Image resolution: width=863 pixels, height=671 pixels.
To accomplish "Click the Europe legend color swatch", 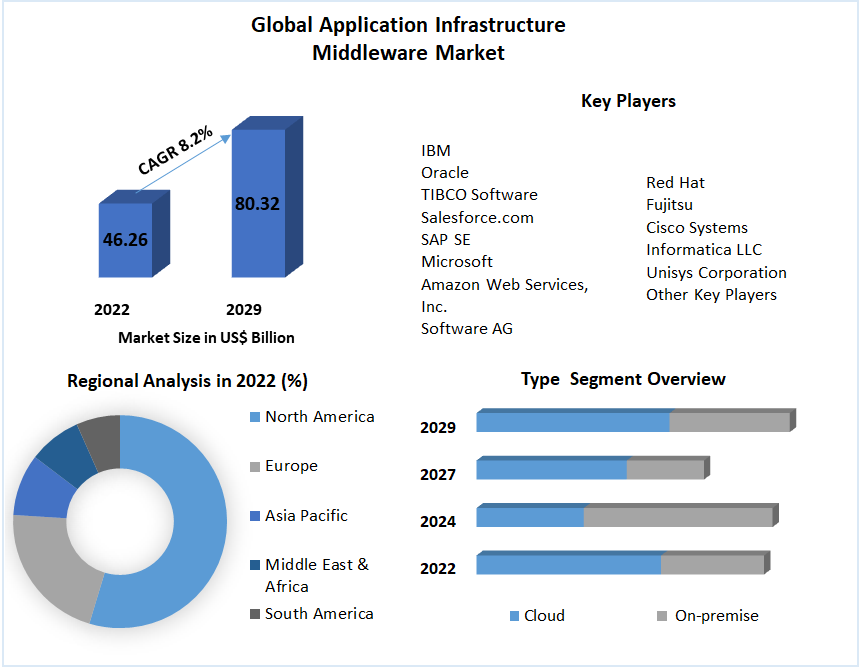I will pos(255,466).
